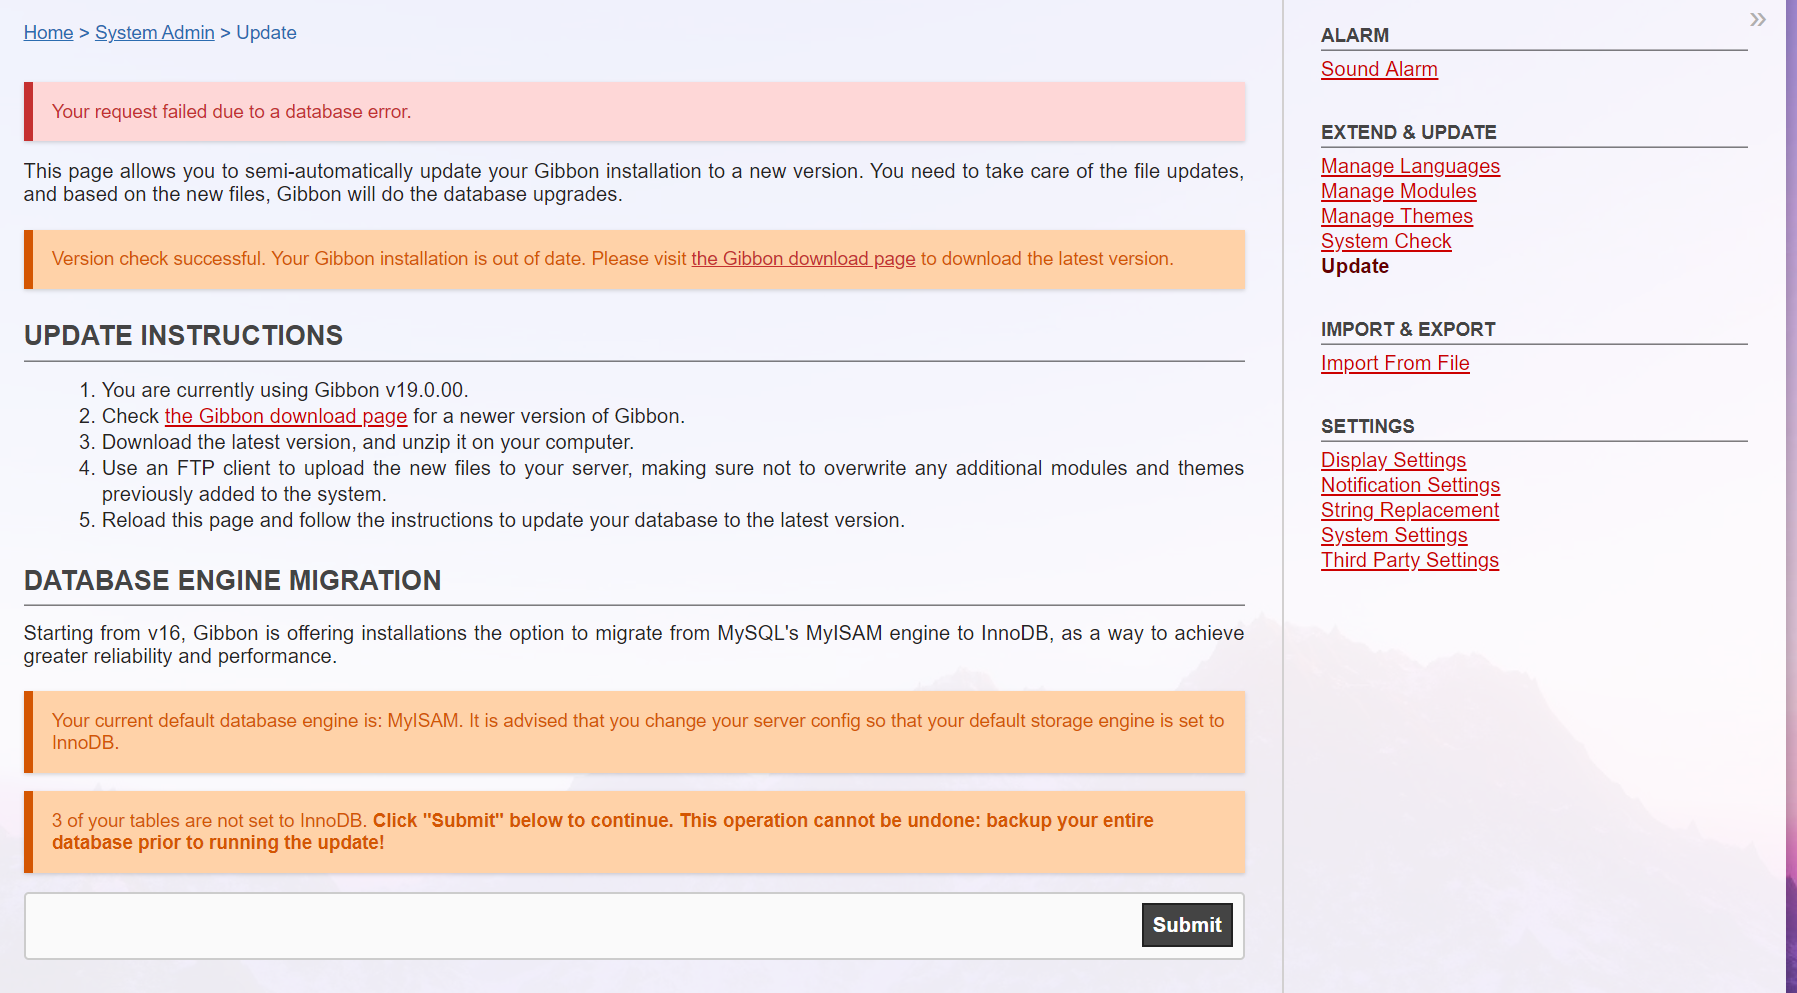Open Third Party Settings link
This screenshot has height=993, width=1797.
(1409, 560)
